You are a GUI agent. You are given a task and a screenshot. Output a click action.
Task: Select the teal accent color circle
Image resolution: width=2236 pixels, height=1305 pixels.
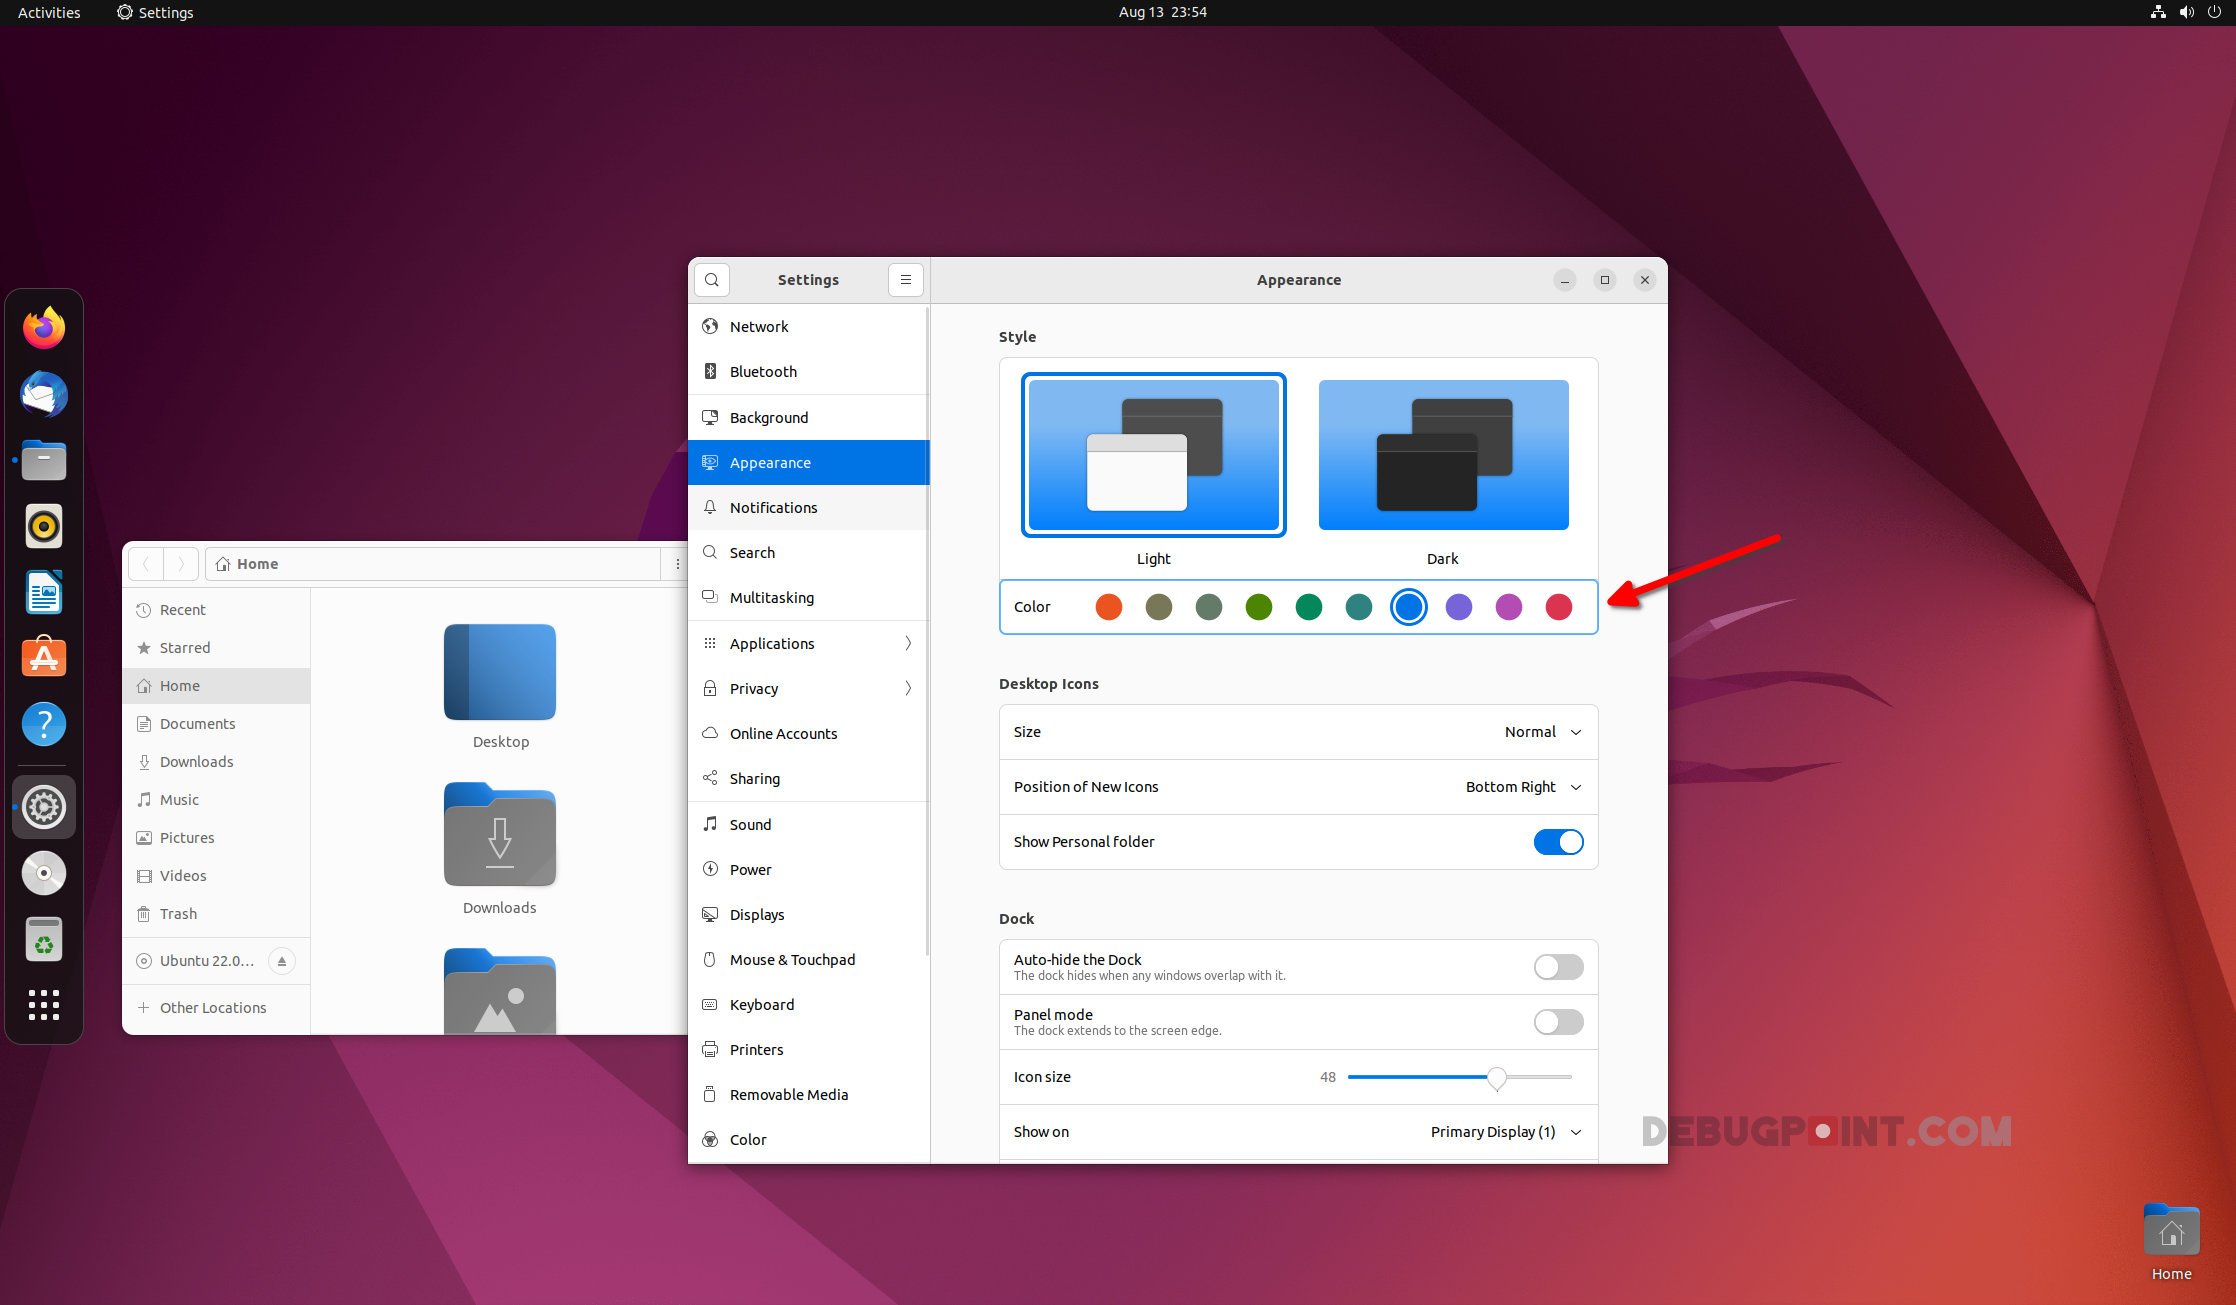click(x=1359, y=606)
